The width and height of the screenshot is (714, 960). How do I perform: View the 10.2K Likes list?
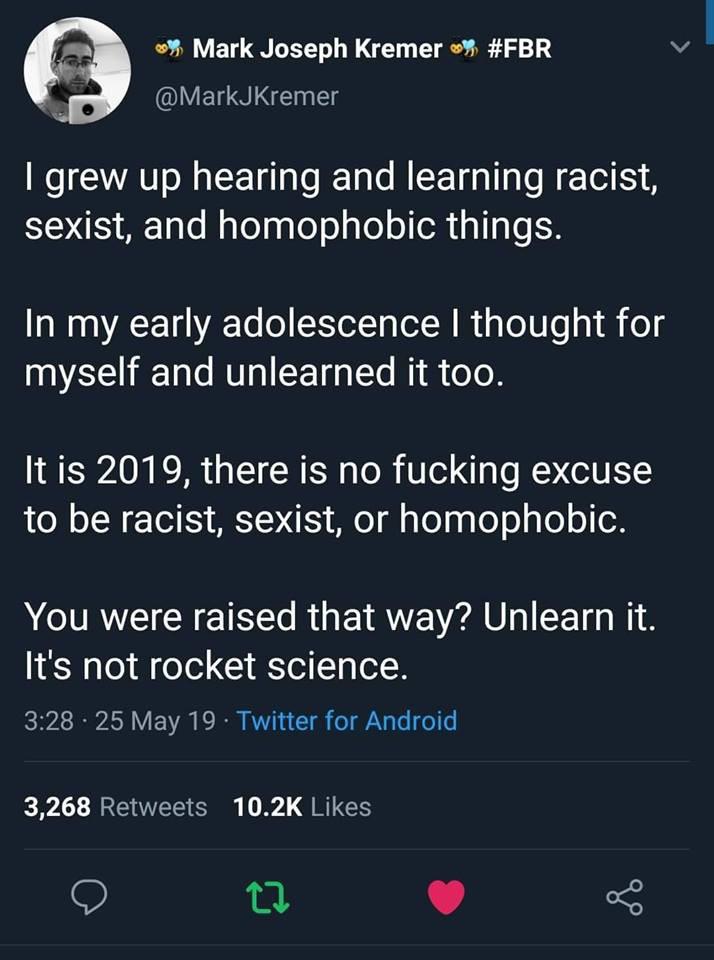[x=301, y=806]
